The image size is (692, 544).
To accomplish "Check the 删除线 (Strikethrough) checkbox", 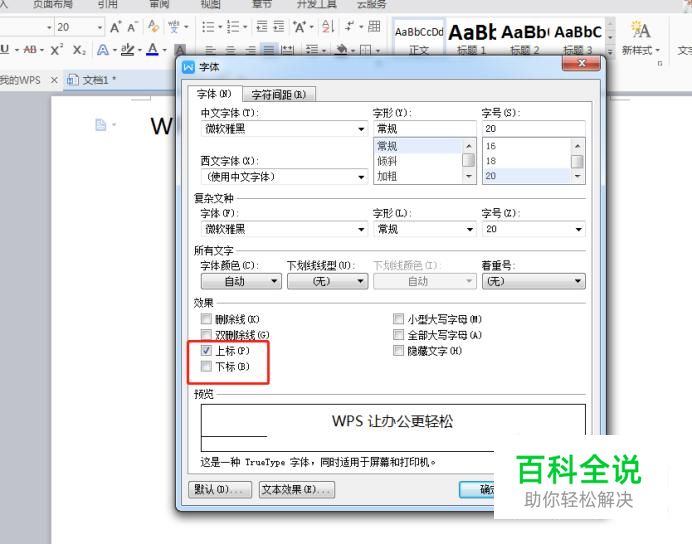I will 206,319.
